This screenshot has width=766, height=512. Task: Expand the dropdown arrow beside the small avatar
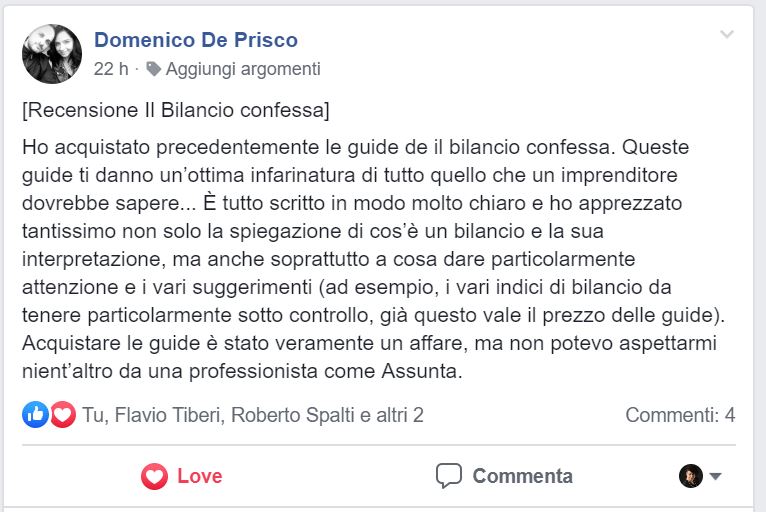(x=716, y=477)
